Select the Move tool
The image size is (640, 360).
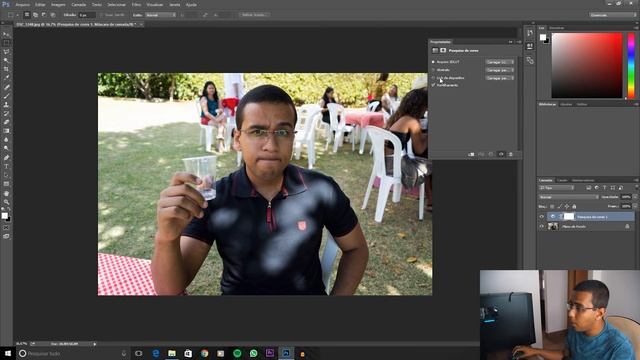6,34
